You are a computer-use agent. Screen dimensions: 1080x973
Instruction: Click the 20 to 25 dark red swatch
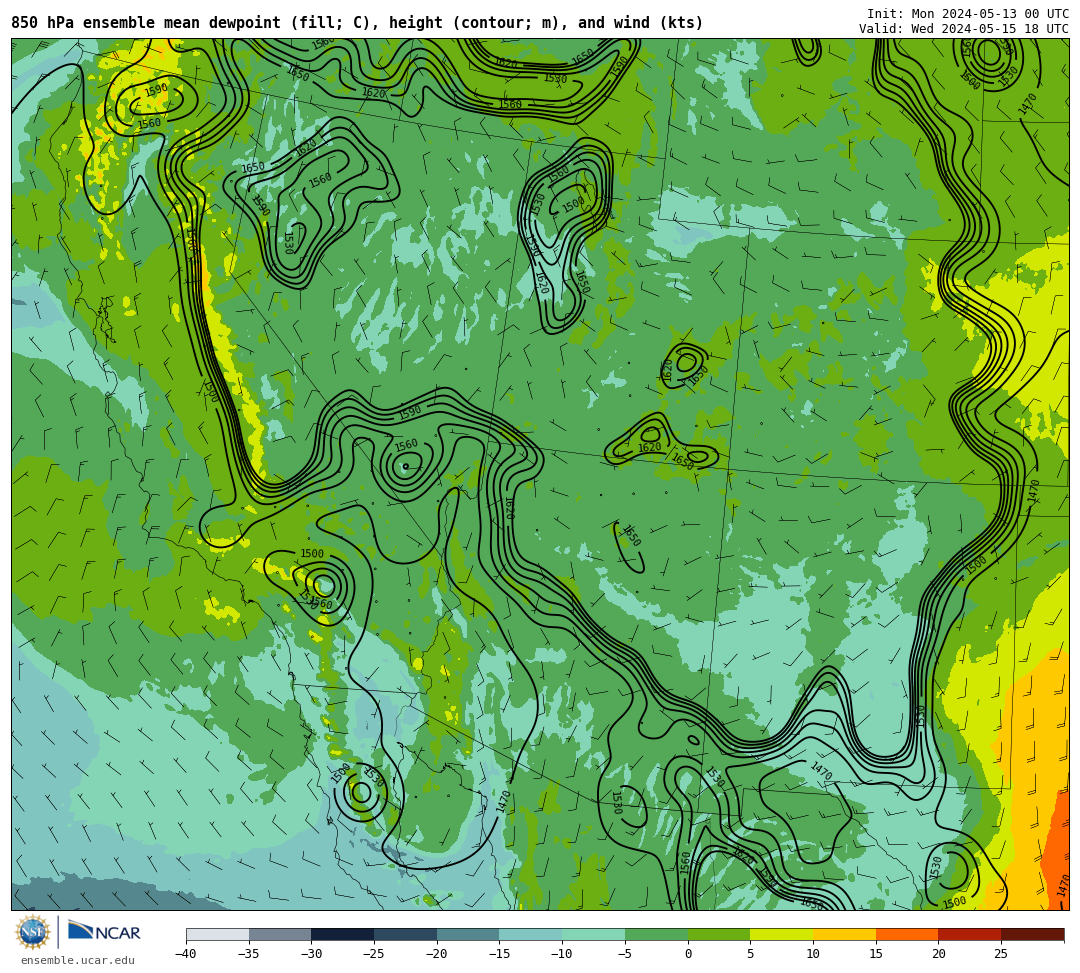(970, 934)
